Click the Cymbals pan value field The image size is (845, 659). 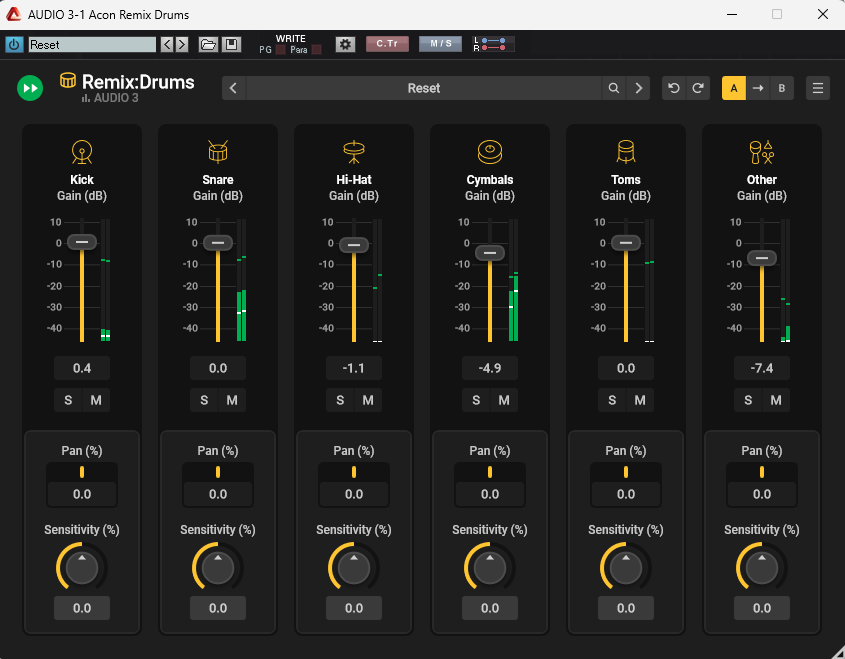[x=490, y=494]
